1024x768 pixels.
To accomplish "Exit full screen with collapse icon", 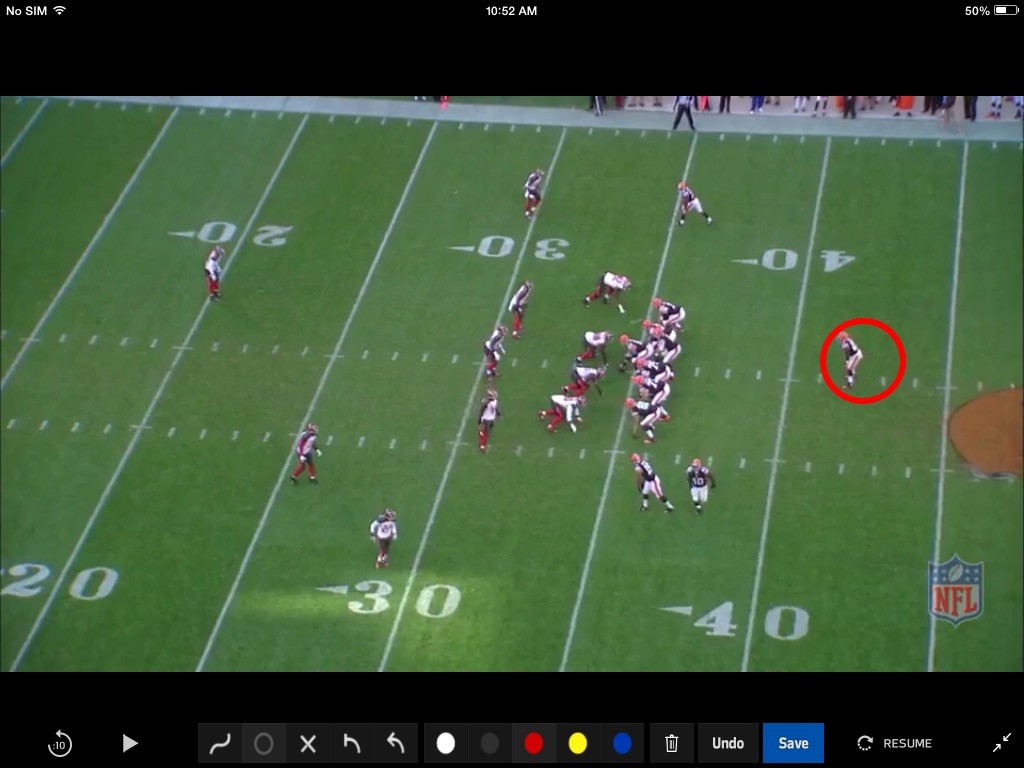I will [x=1002, y=743].
